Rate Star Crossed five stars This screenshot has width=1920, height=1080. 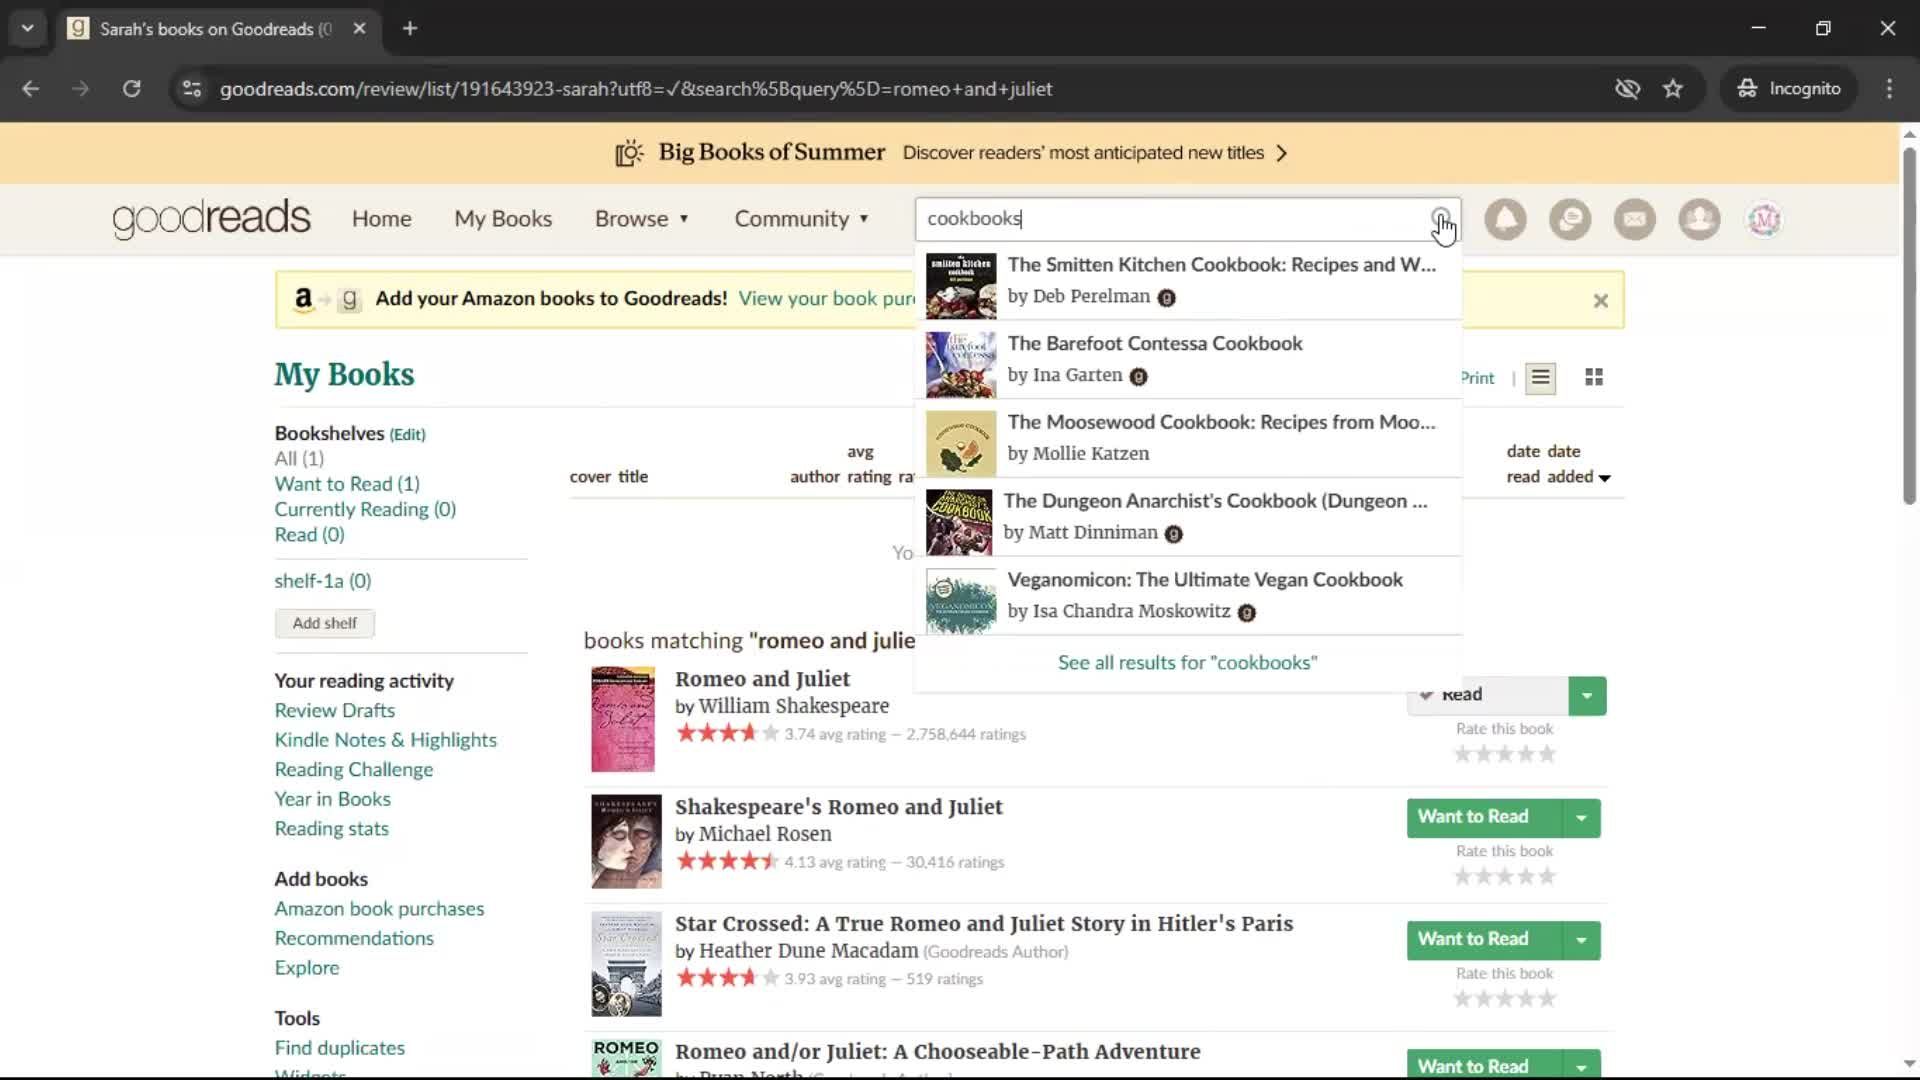(x=1547, y=998)
